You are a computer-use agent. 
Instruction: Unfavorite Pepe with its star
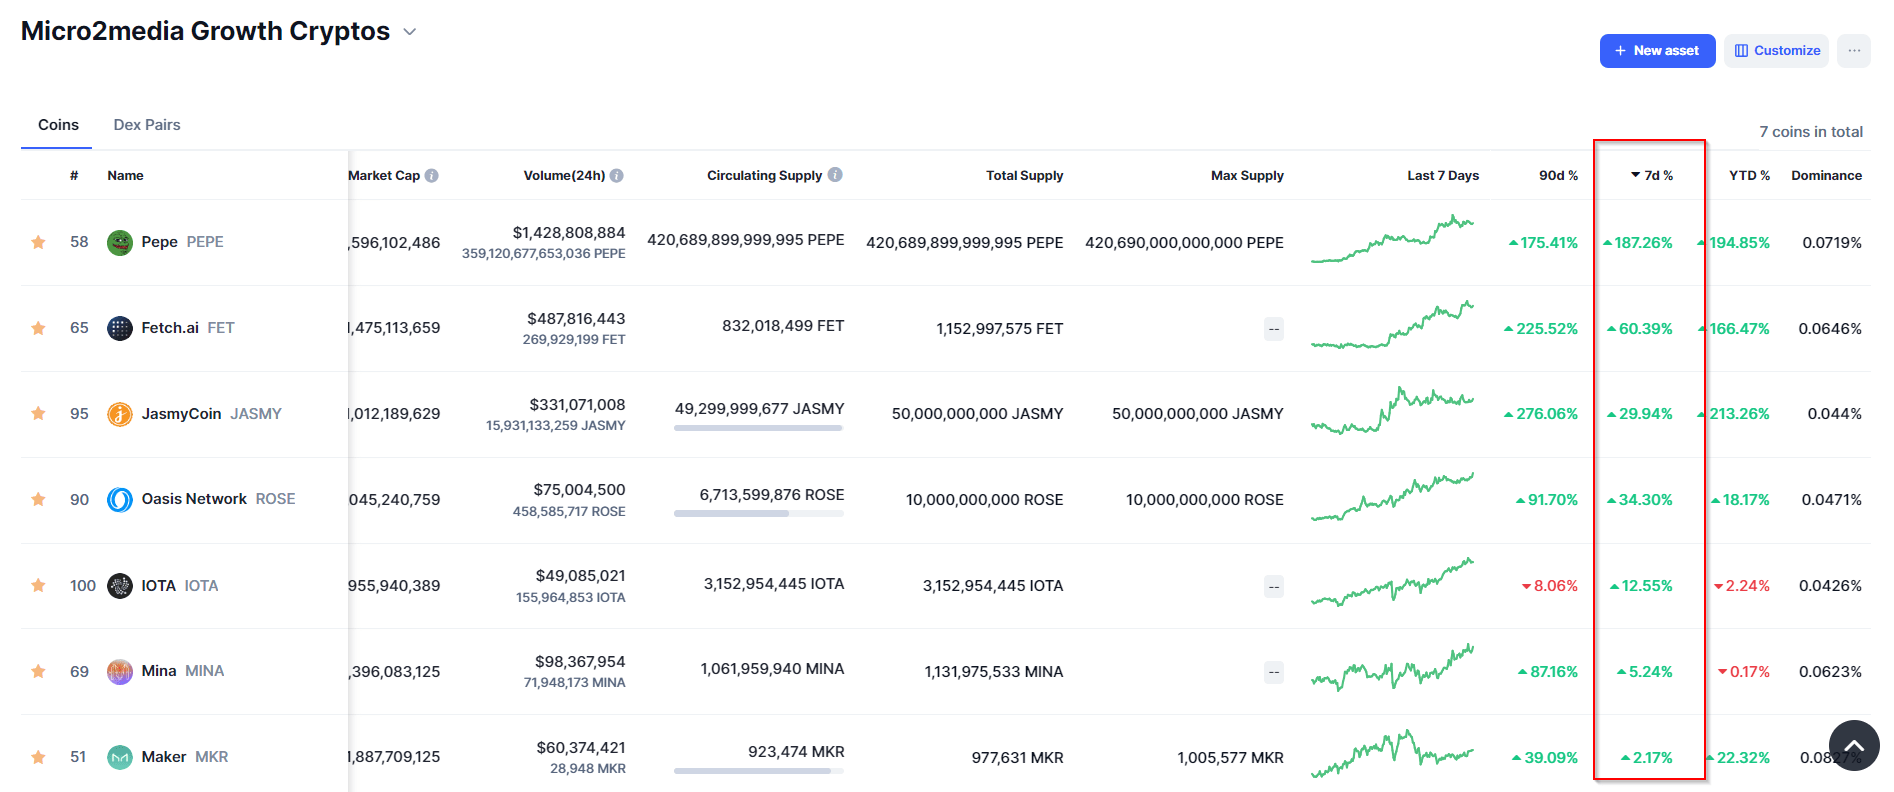click(38, 242)
